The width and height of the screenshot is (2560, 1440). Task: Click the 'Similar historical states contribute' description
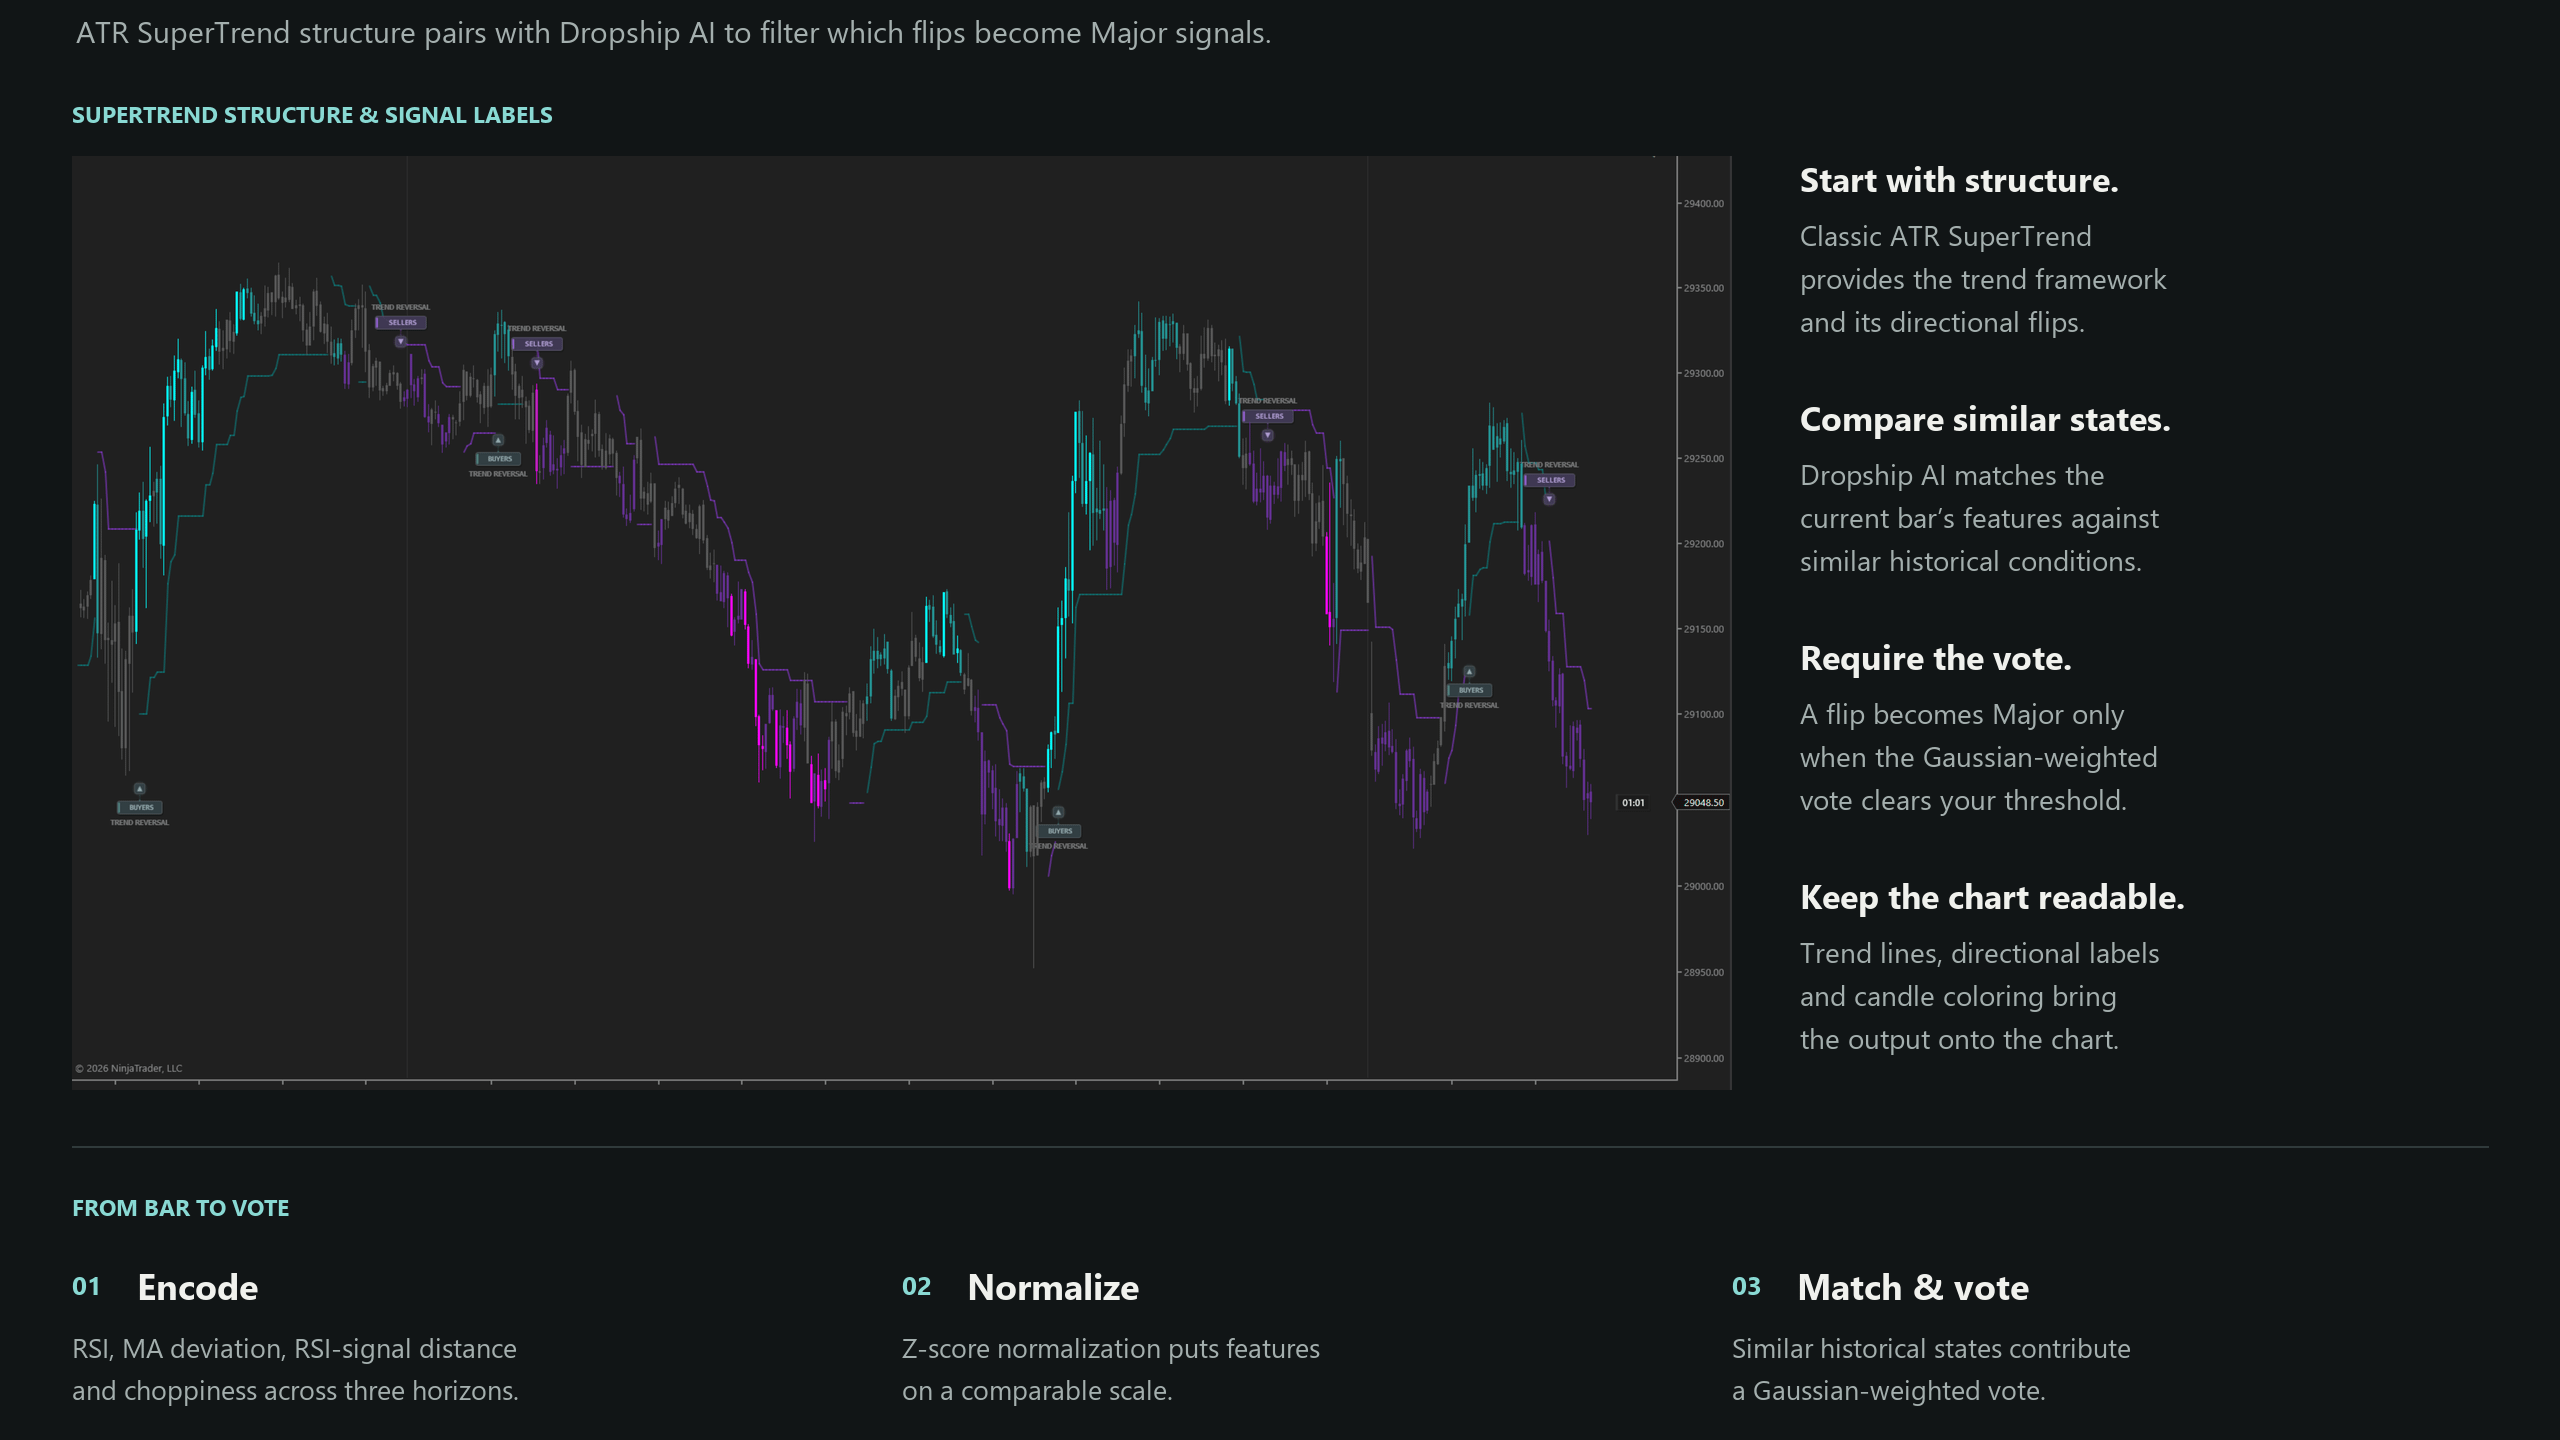click(1931, 1369)
